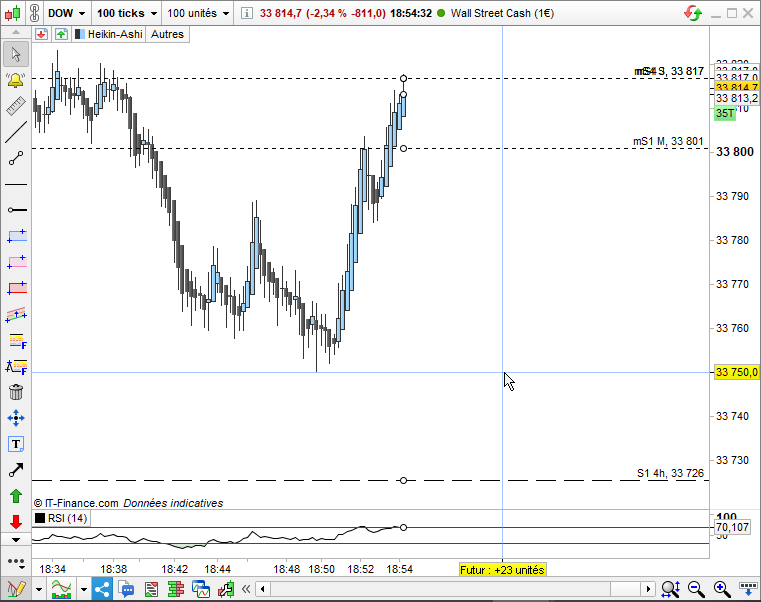The width and height of the screenshot is (761, 602).
Task: Select the horizontal ray tool
Action: point(16,210)
